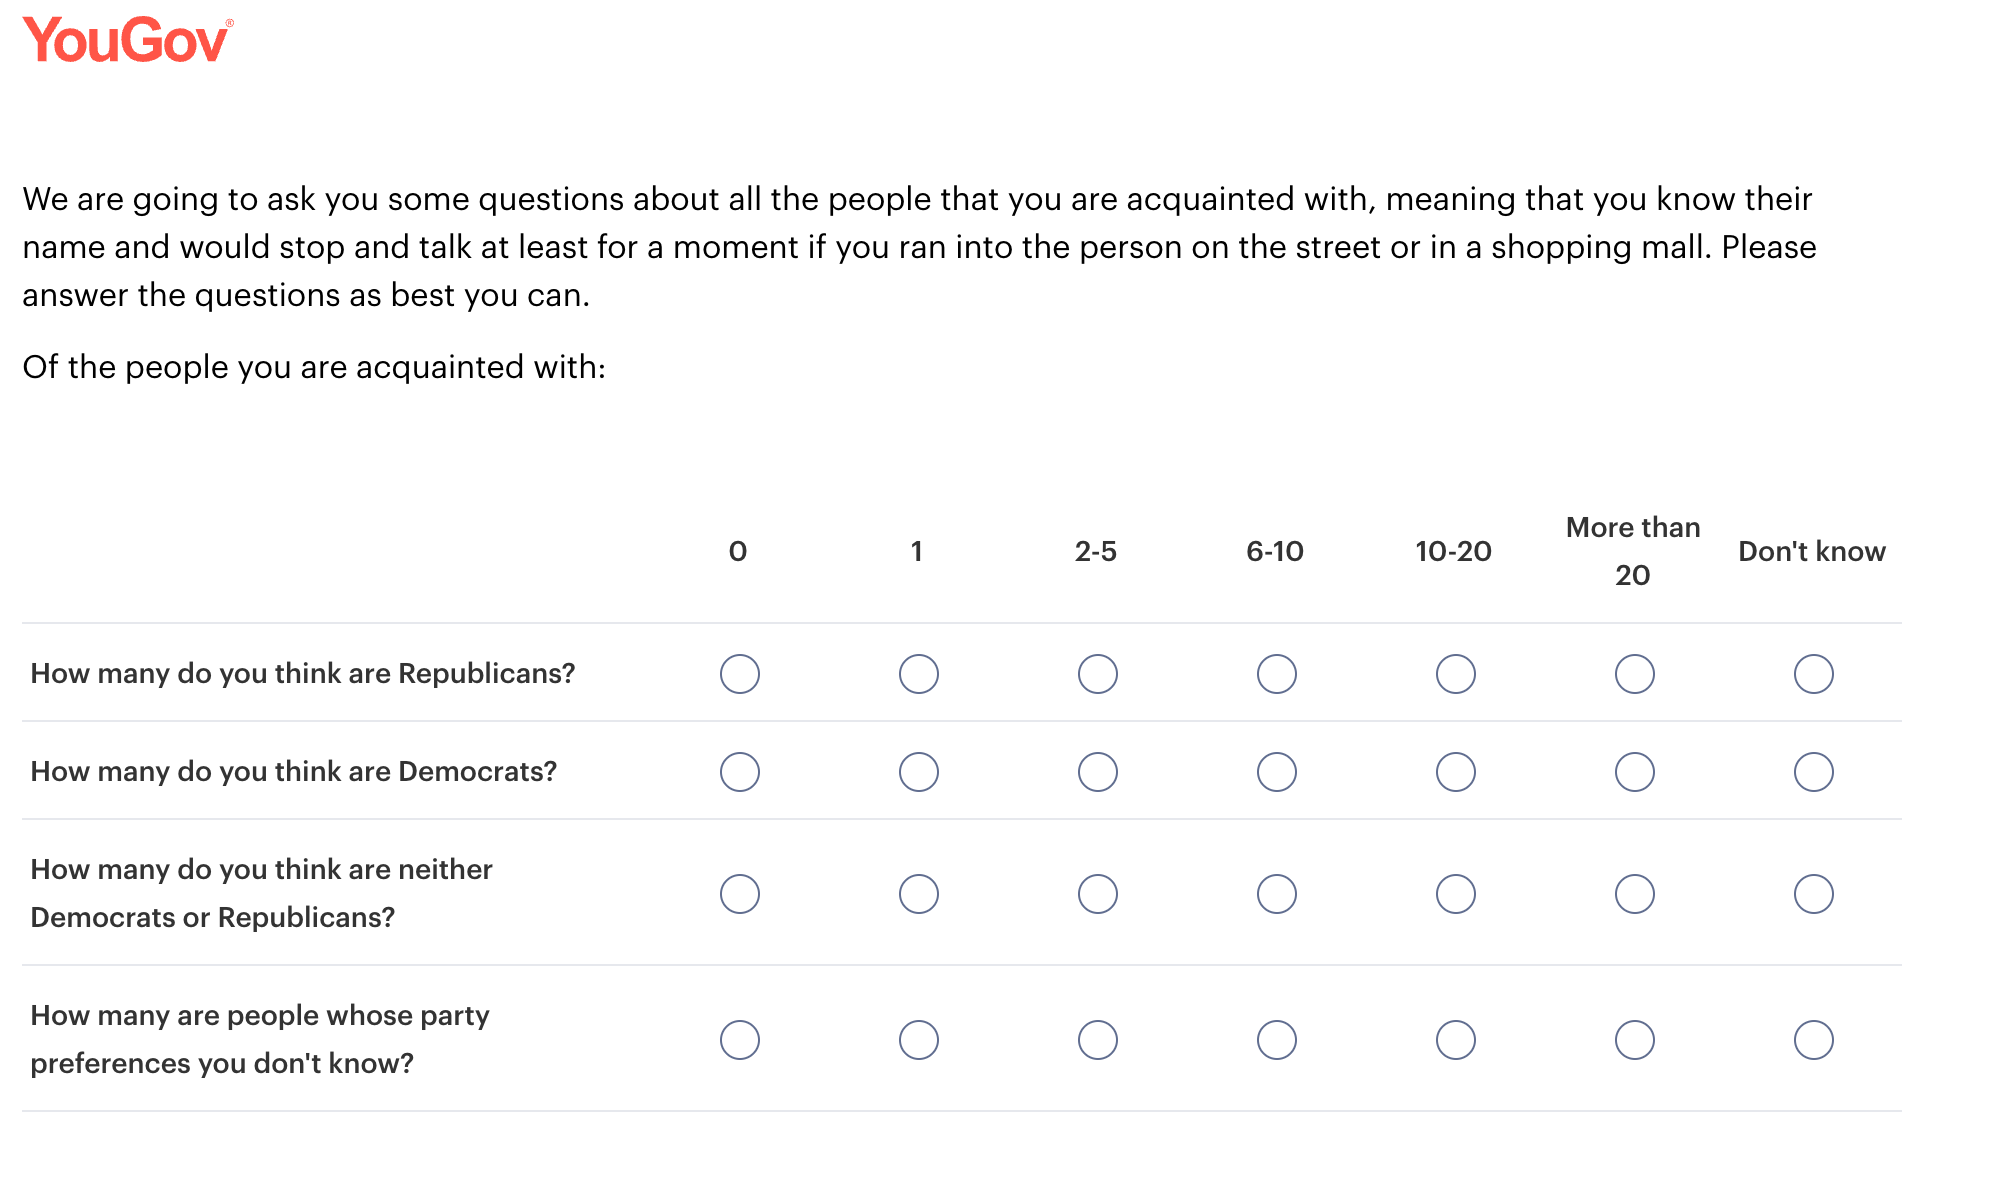Choose 2-5 for Republicans row
1990x1184 pixels.
point(1097,674)
